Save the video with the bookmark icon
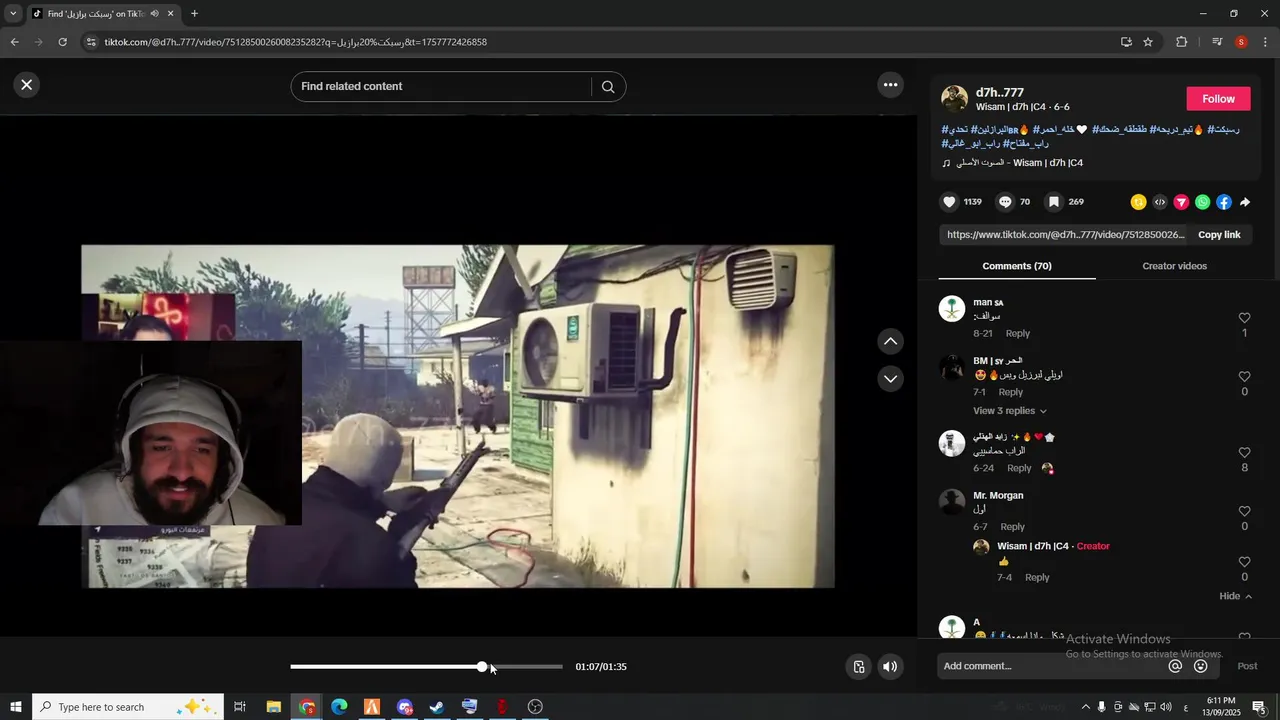The width and height of the screenshot is (1280, 720). [x=1053, y=202]
